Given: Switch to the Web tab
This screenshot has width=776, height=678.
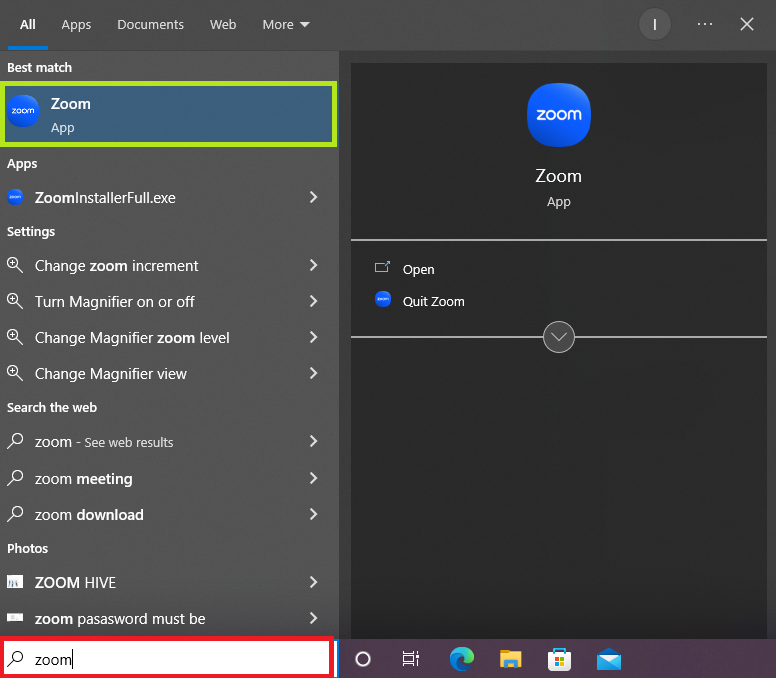Looking at the screenshot, I should tap(223, 24).
